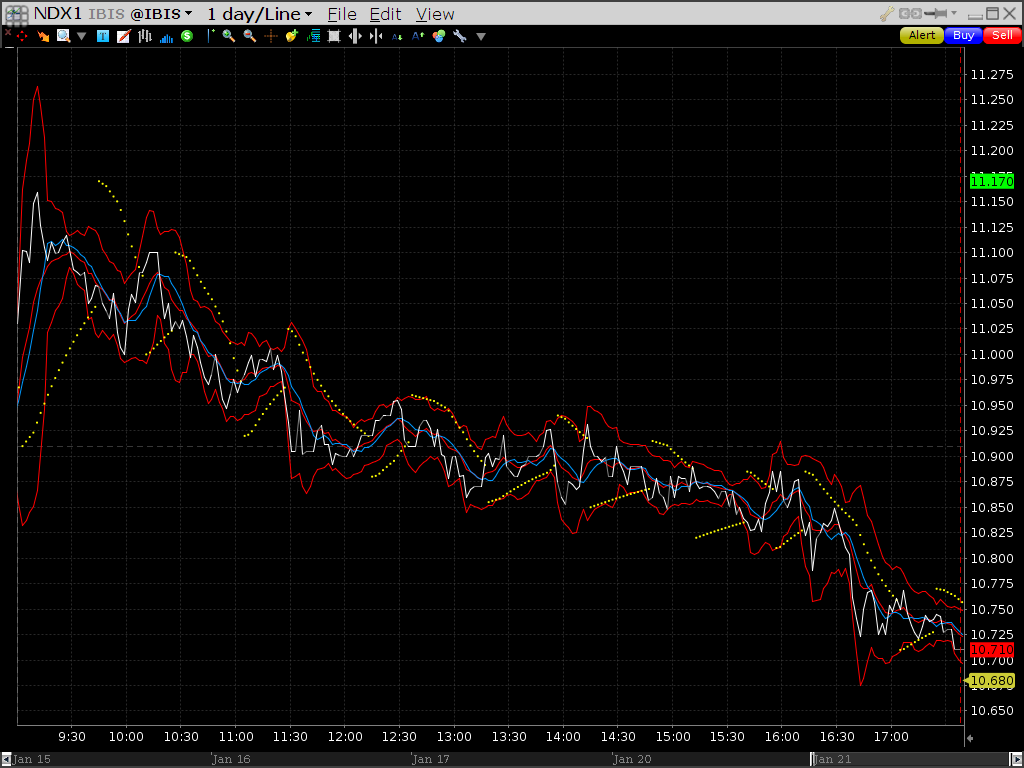Click the Alert button
This screenshot has width=1024, height=768.
[x=921, y=35]
